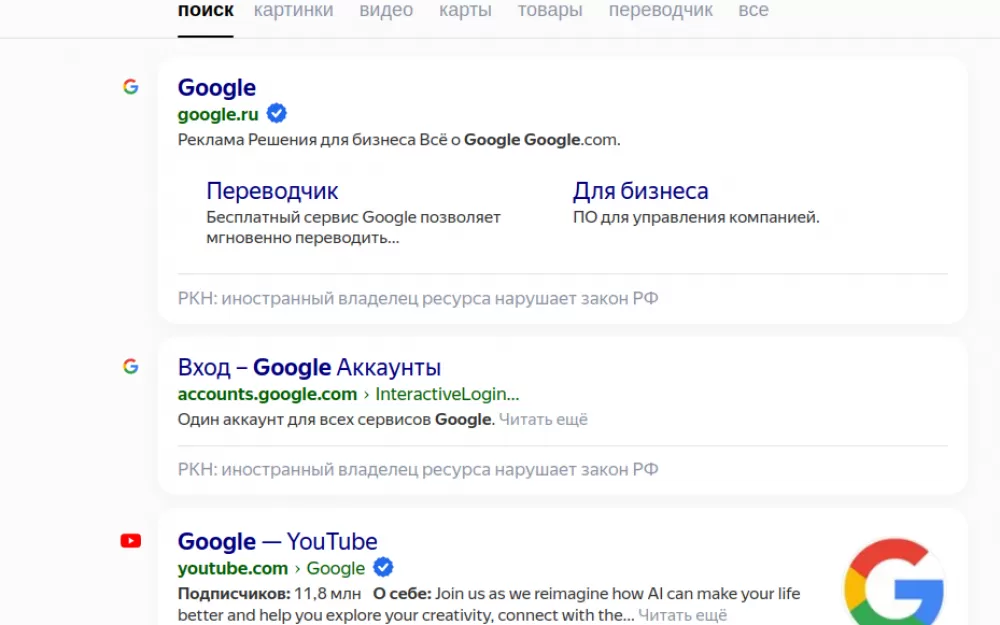Select the товары tab
Viewport: 1000px width, 625px height.
550,10
